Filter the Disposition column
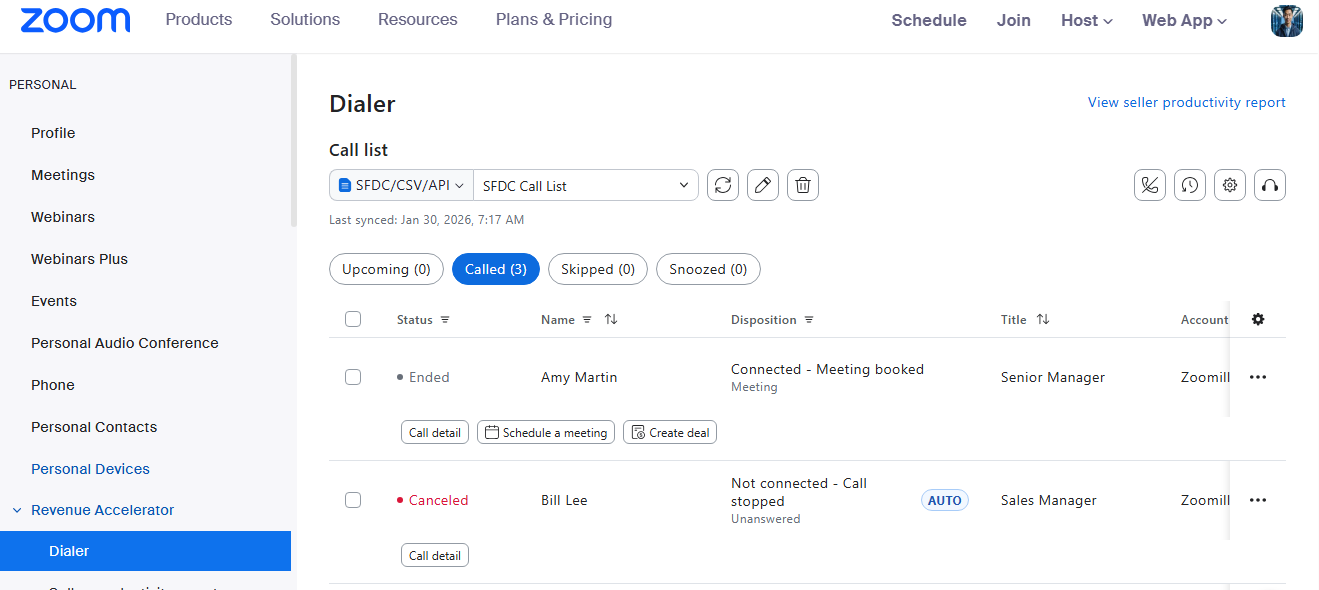1319x590 pixels. click(x=809, y=320)
